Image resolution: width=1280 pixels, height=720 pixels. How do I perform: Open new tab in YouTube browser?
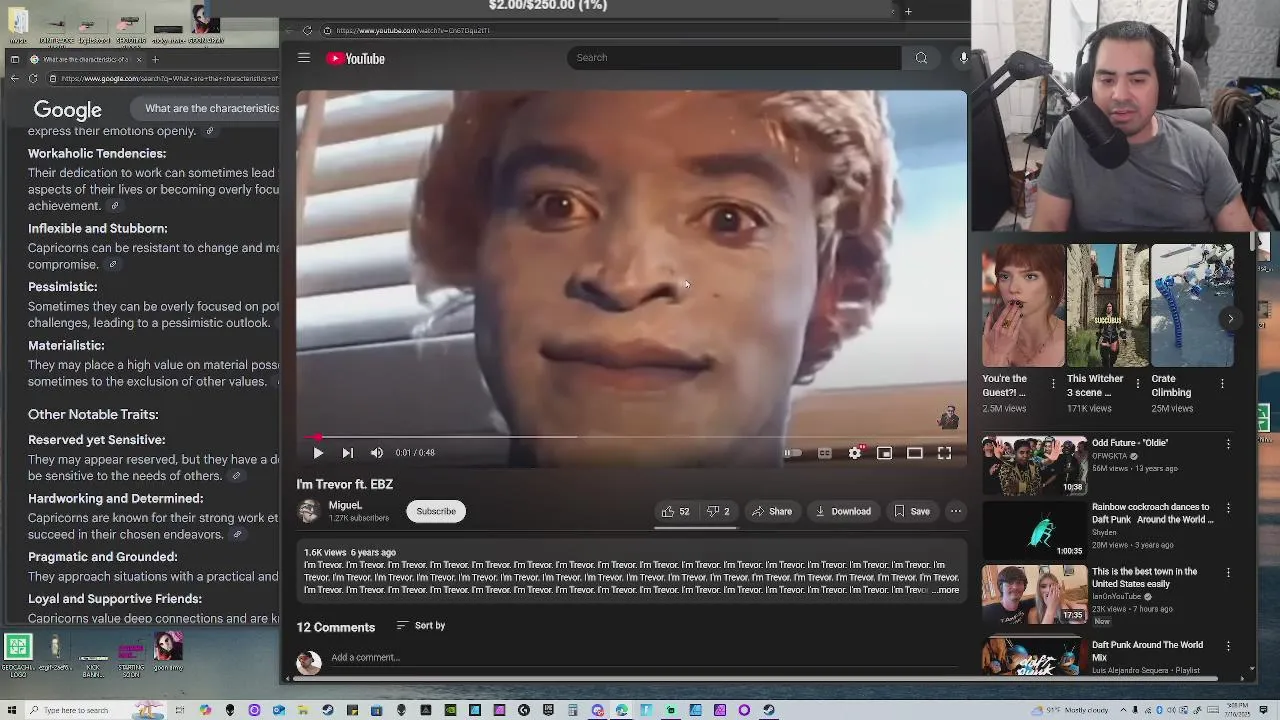click(908, 12)
